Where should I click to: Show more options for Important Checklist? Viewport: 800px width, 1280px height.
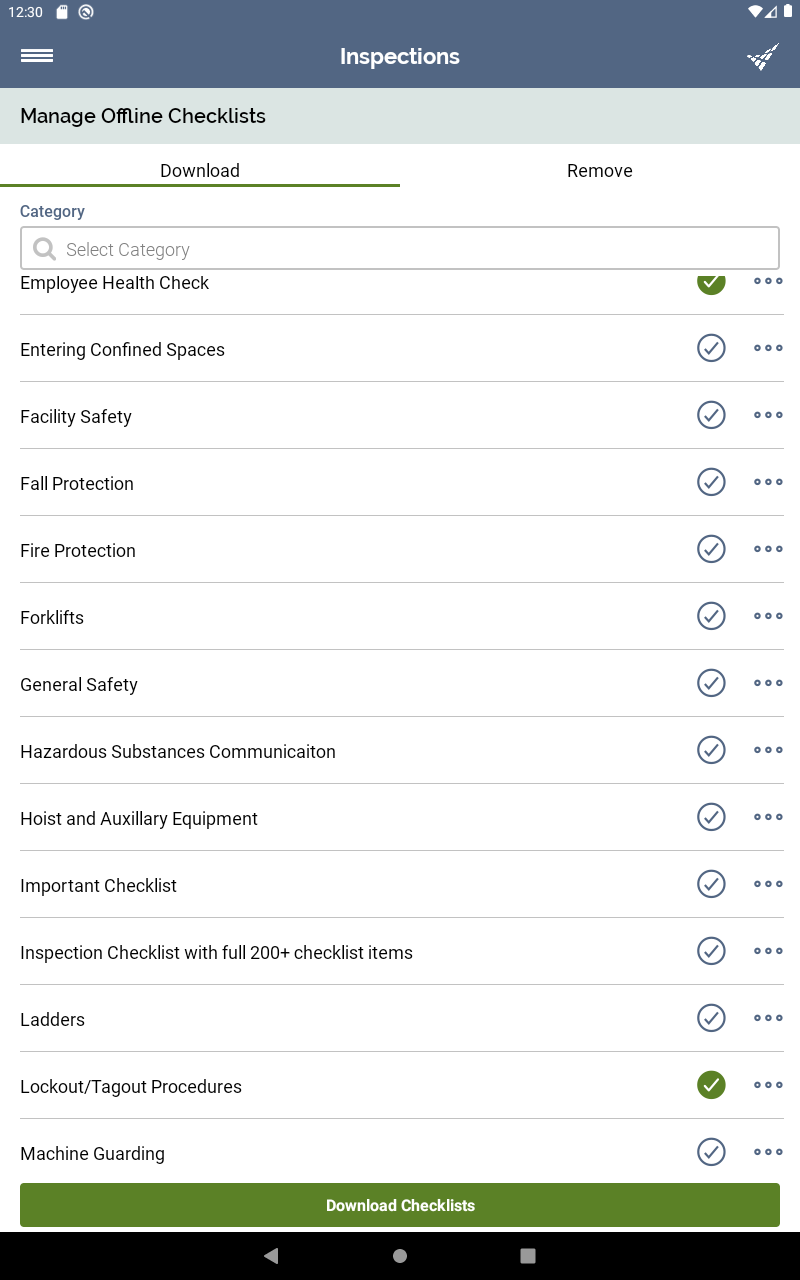(768, 884)
